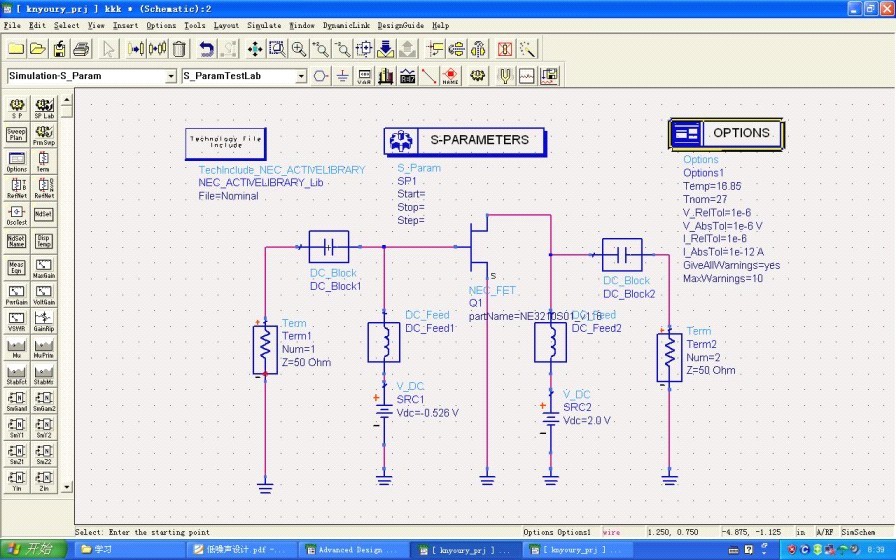Click the palette scroll up arrow
Viewport: 896px width, 560px height.
click(x=67, y=101)
